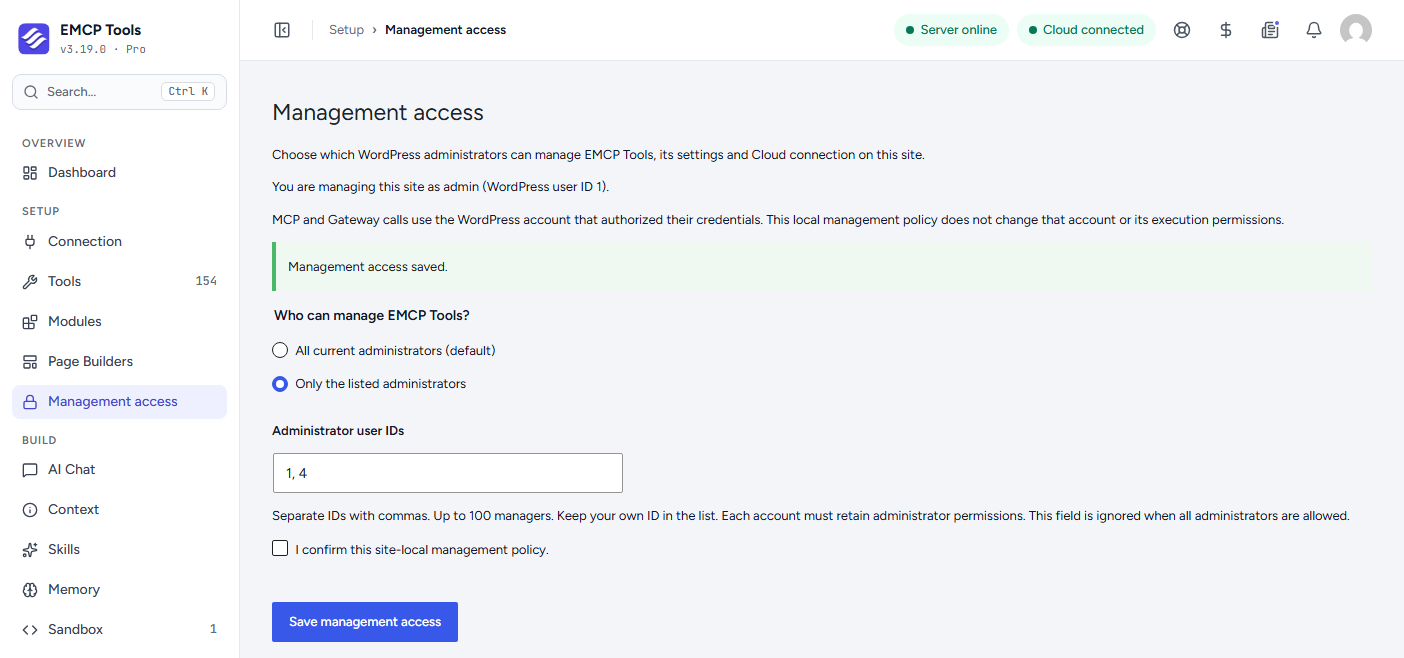Click the Memory brain icon

[30, 590]
